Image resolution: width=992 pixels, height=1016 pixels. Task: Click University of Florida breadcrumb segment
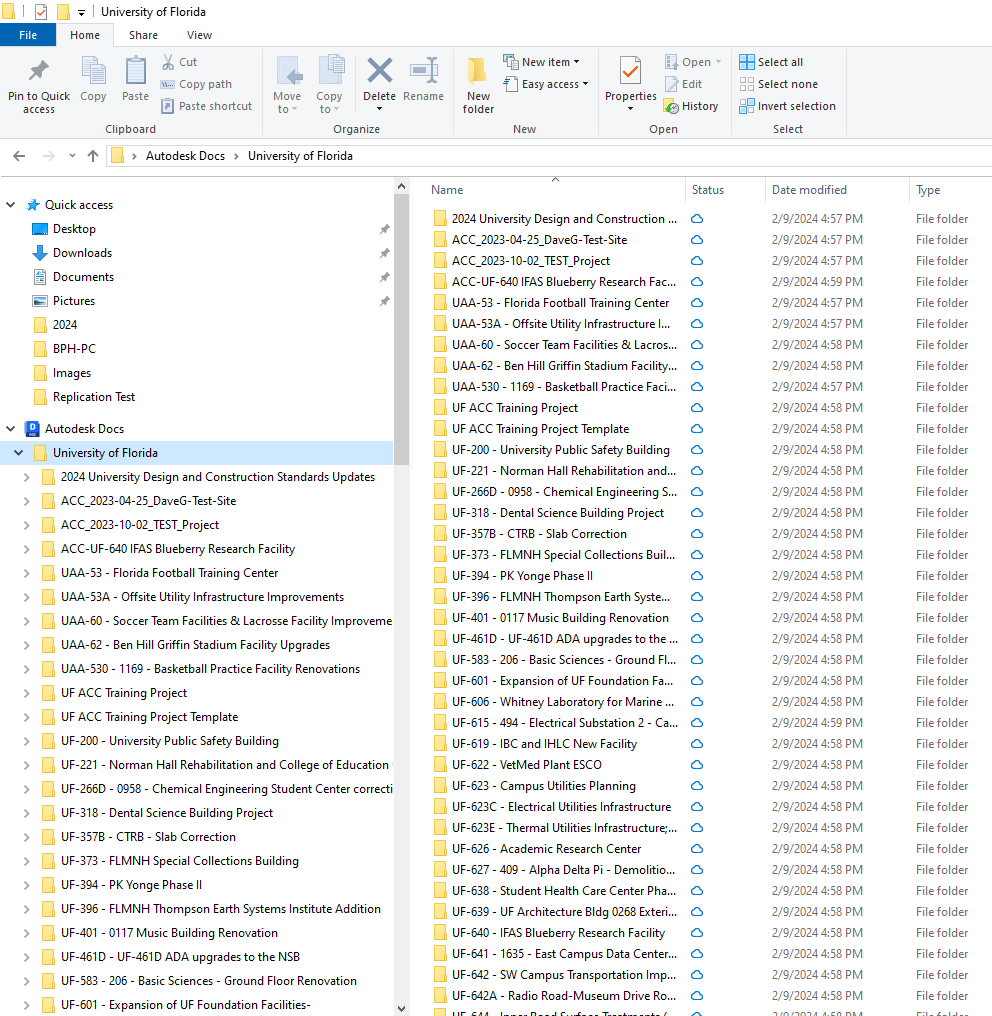[x=300, y=156]
